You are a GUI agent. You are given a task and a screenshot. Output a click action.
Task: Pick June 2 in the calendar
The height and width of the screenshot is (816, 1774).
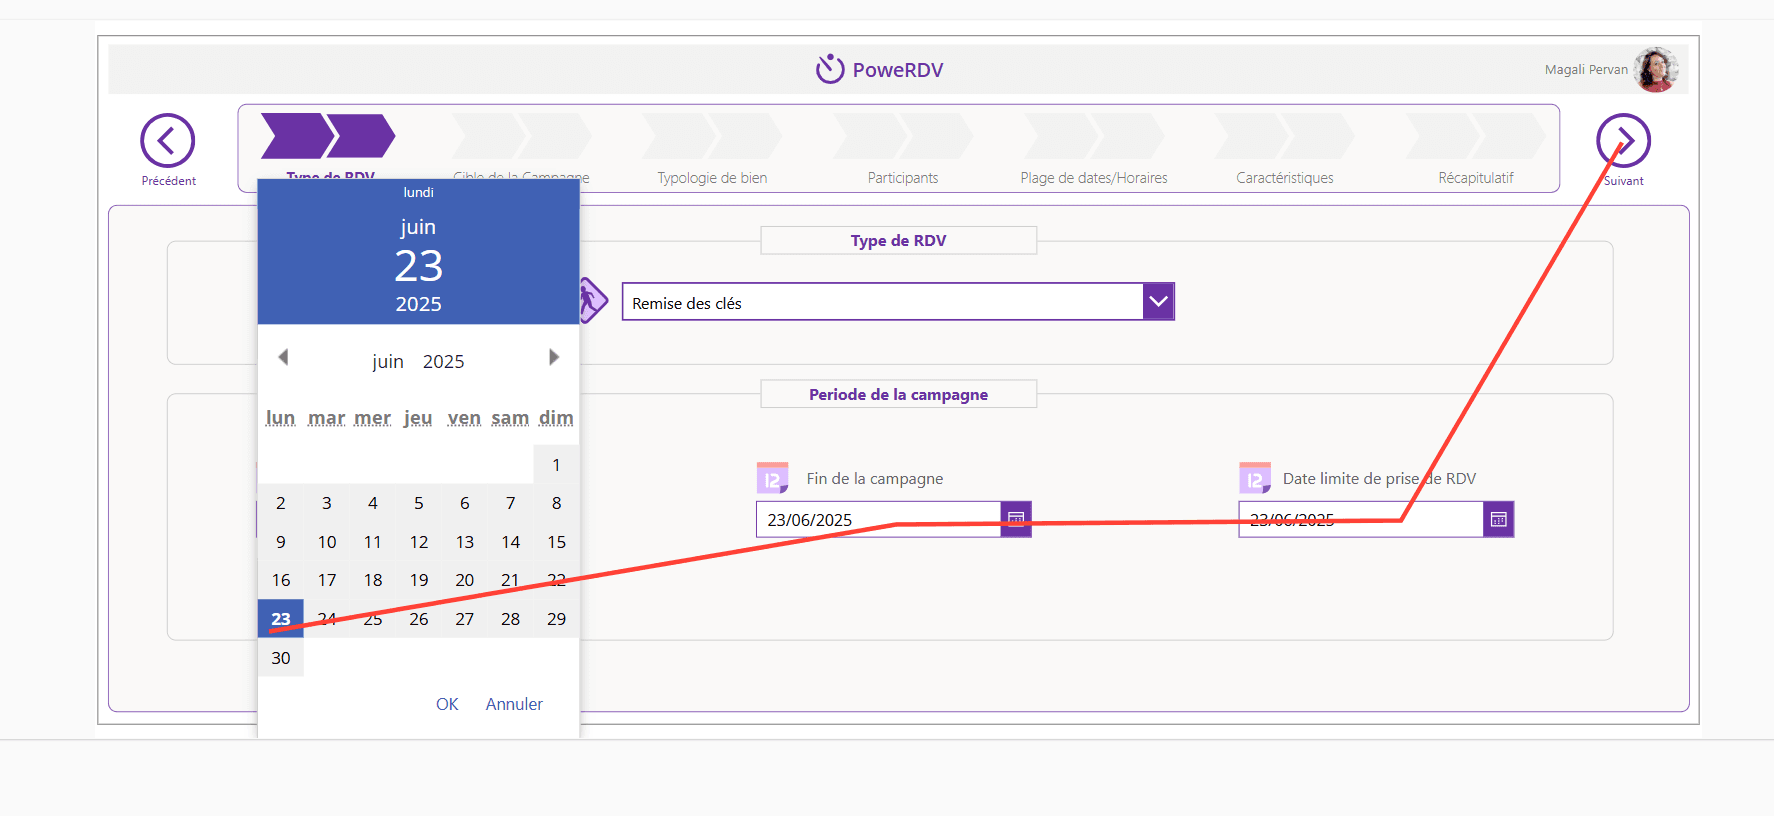281,503
